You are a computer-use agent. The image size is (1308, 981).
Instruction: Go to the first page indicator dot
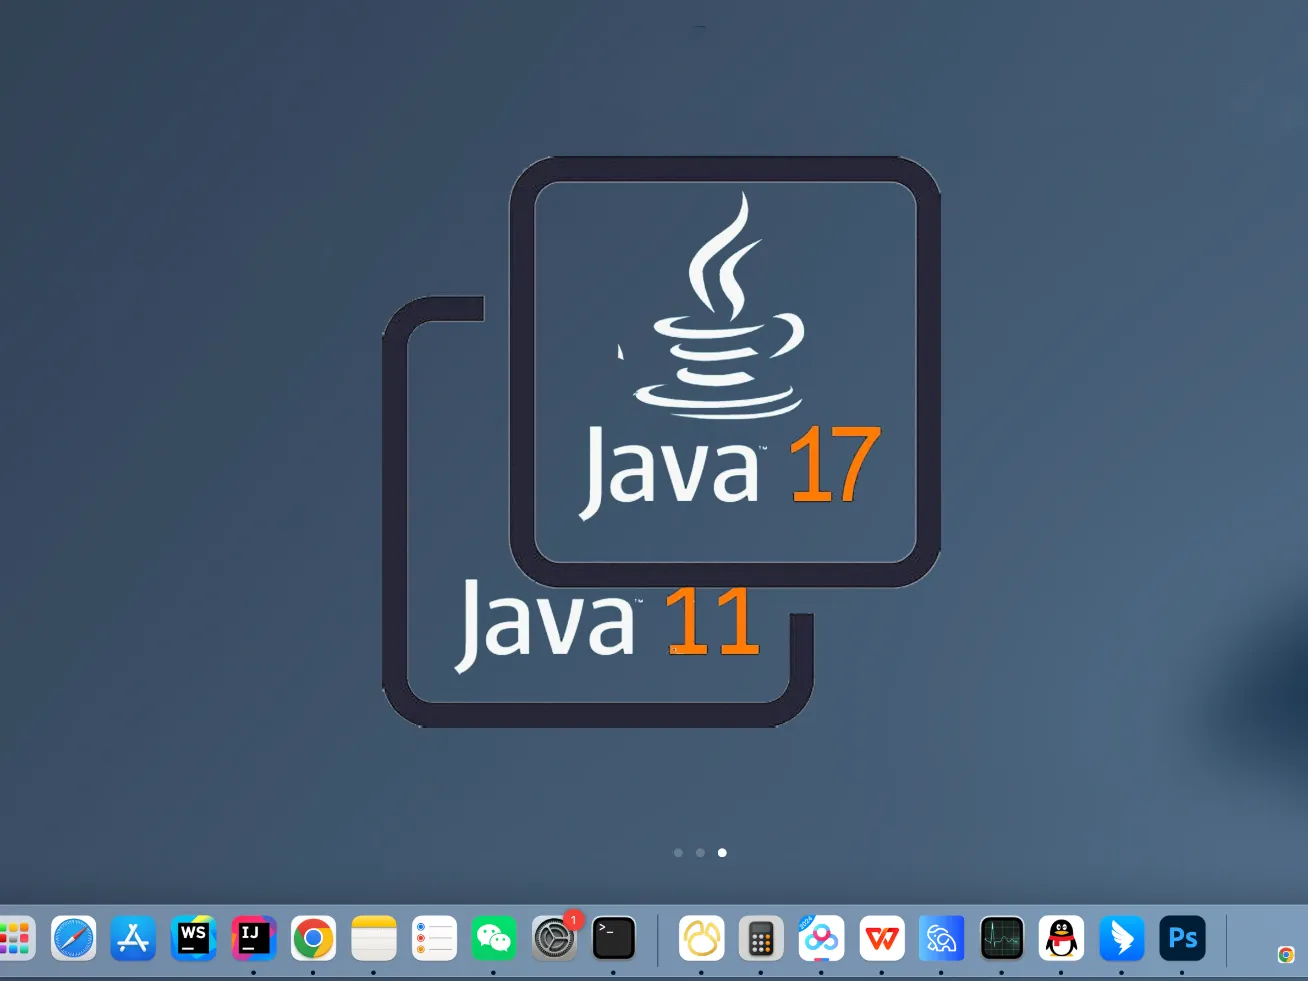point(678,853)
